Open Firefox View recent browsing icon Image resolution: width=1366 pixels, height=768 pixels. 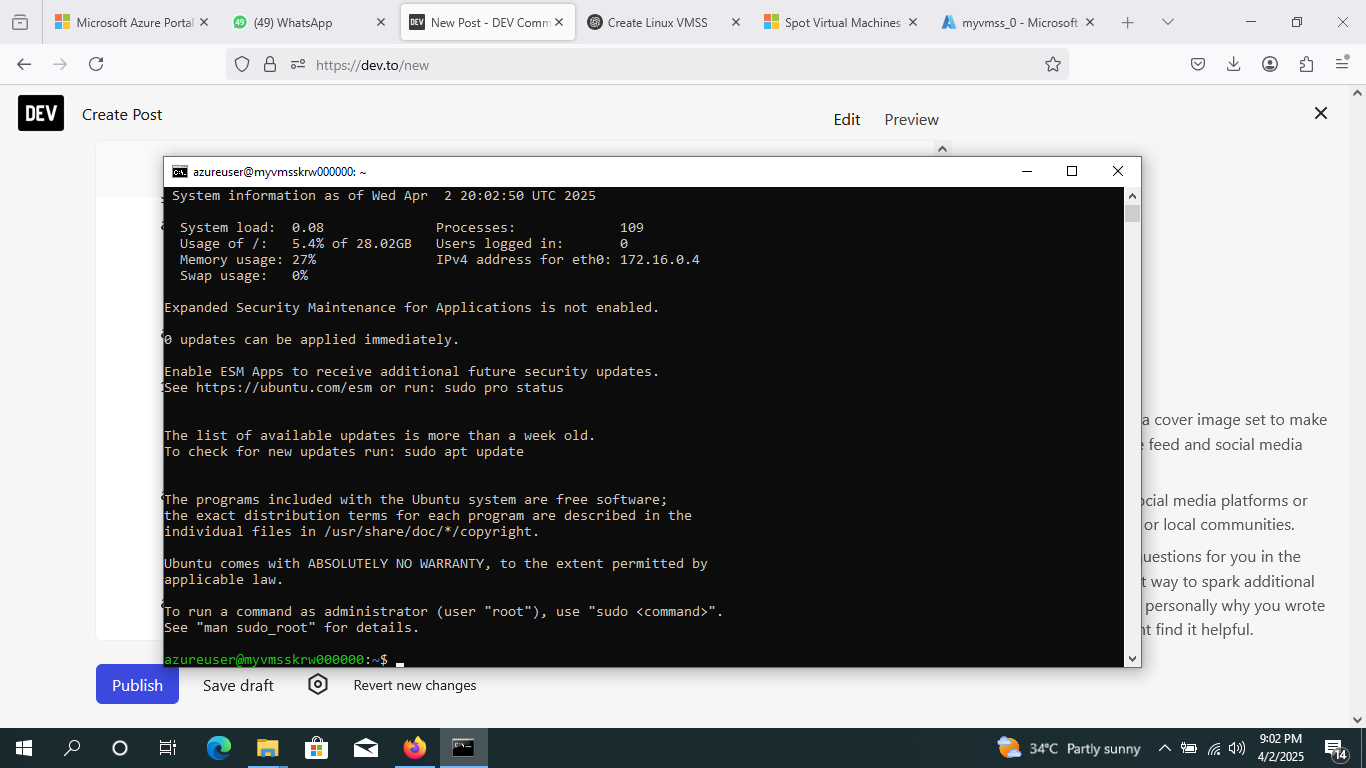point(21,22)
